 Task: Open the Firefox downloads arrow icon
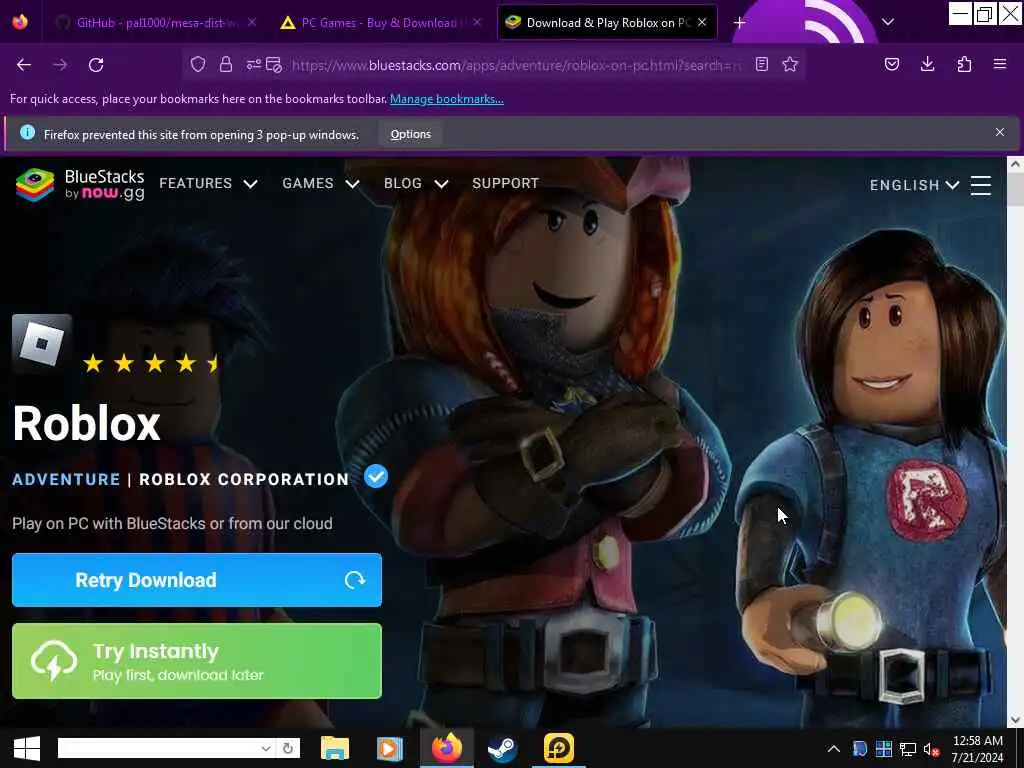point(927,64)
